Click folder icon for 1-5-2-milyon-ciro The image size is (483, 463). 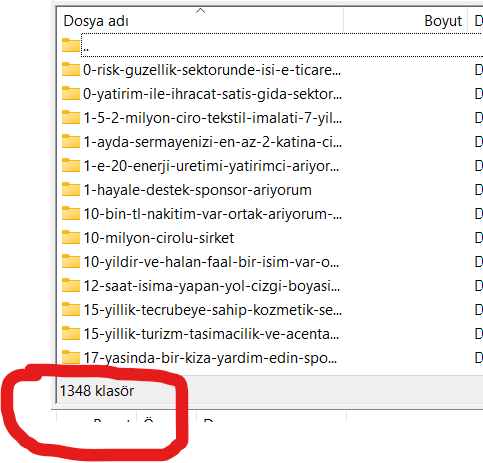point(71,117)
